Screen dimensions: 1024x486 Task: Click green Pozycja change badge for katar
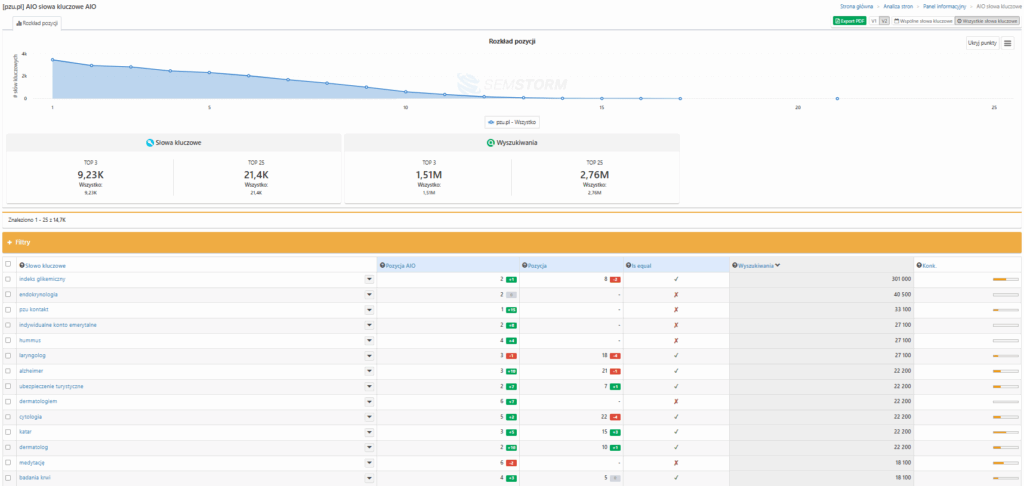tap(615, 432)
